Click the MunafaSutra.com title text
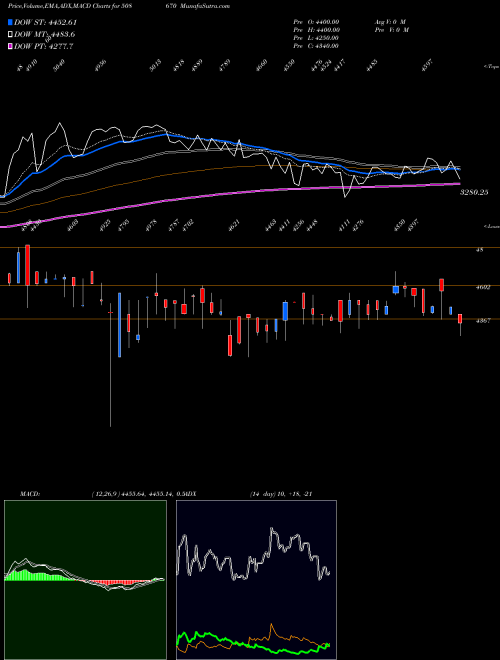500x660 pixels. point(207,6)
